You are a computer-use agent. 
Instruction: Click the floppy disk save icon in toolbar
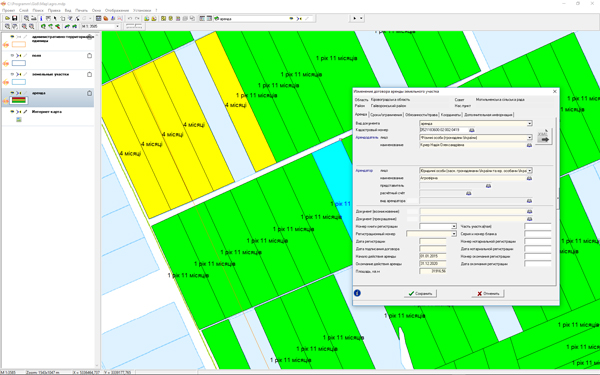click(x=15, y=18)
